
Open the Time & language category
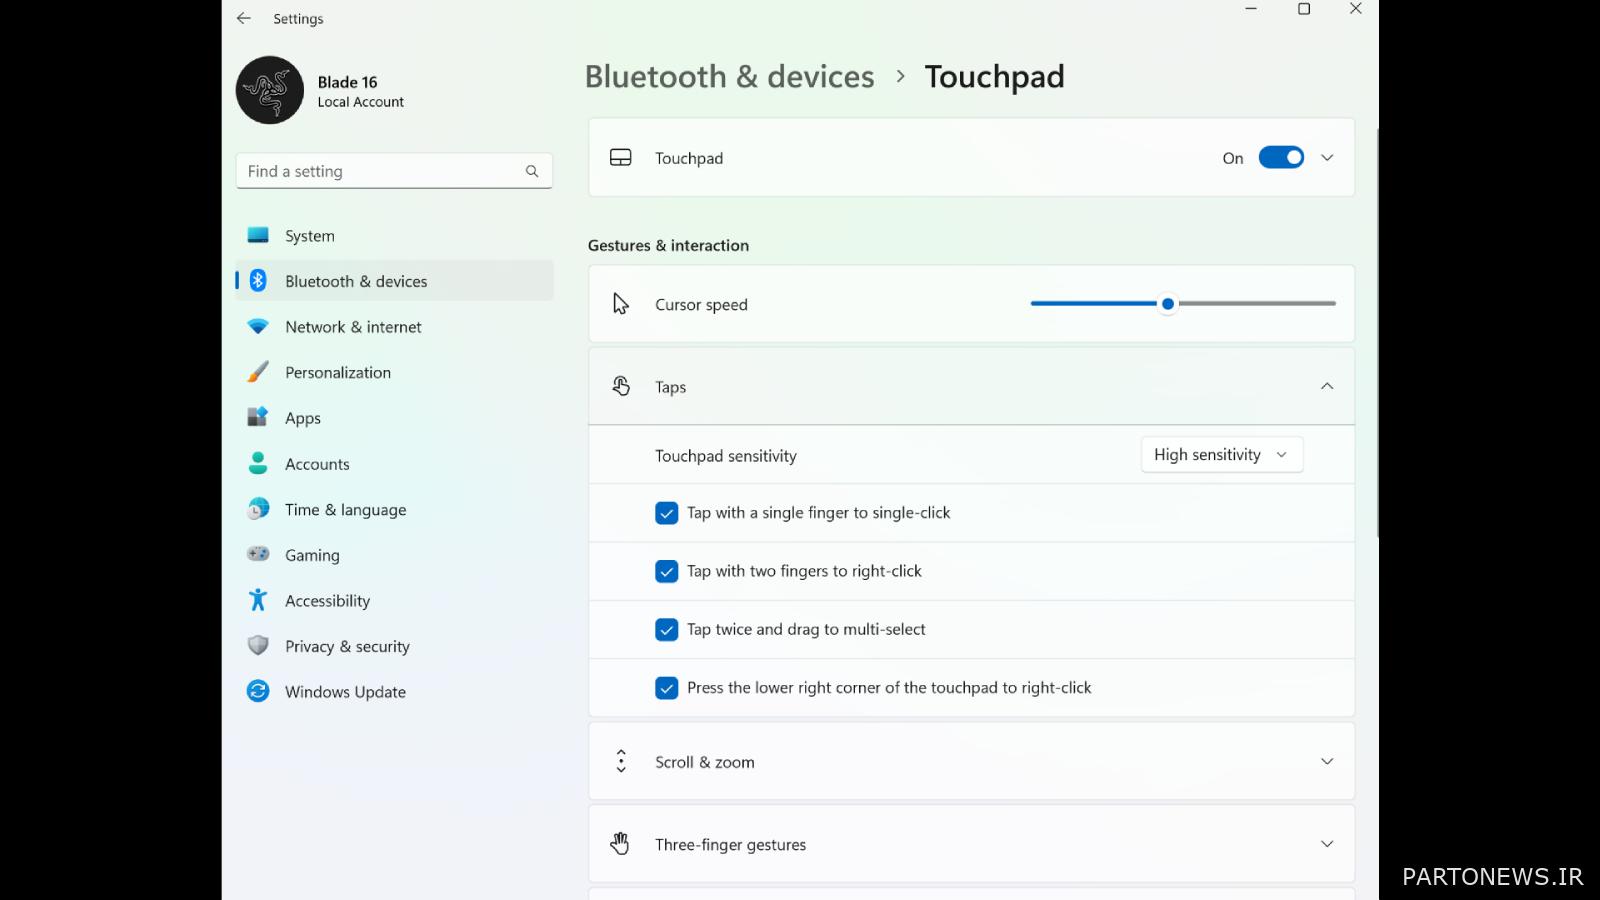pos(345,510)
